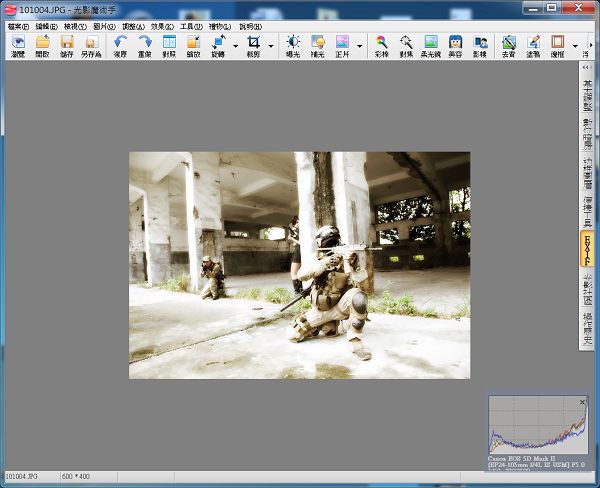Open the 工具(T) menu
The width and height of the screenshot is (600, 488).
(x=191, y=26)
